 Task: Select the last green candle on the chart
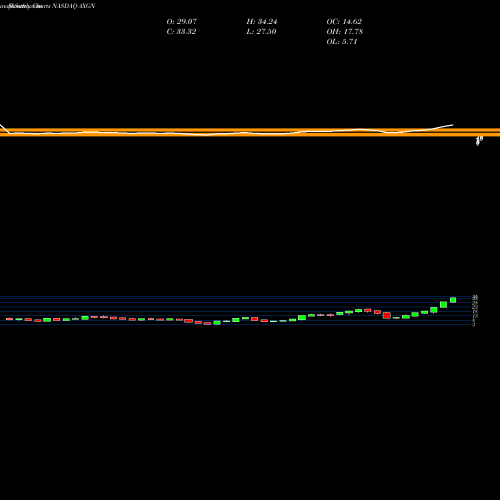pyautogui.click(x=453, y=300)
